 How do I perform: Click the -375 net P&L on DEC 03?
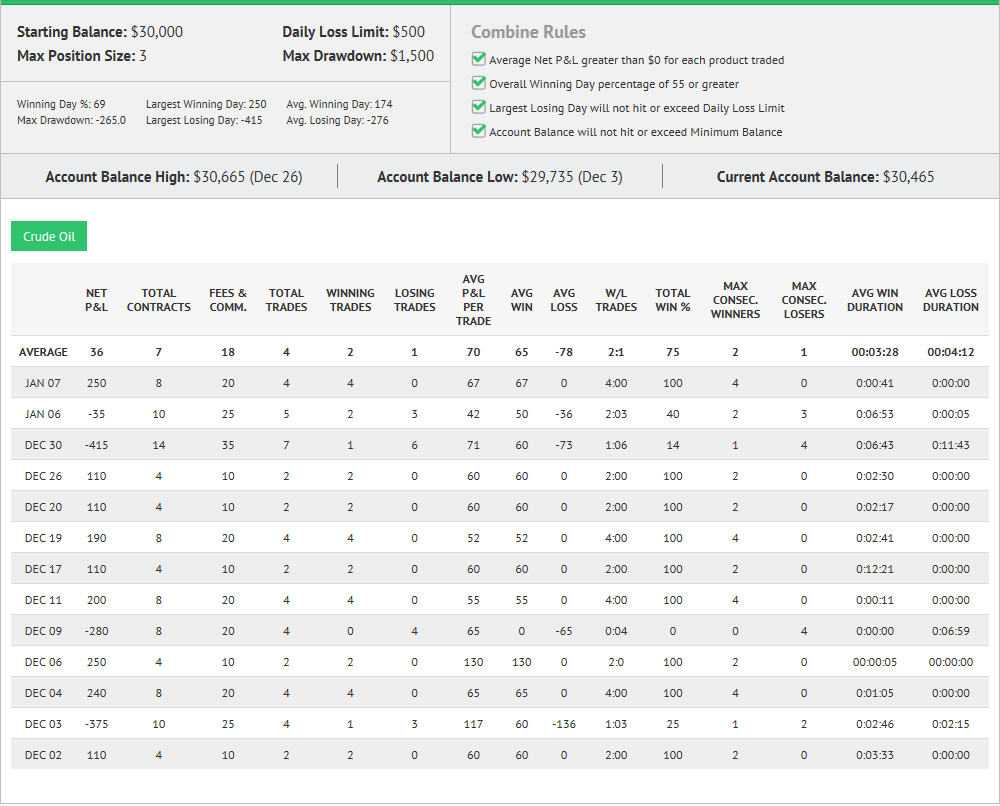(x=96, y=724)
